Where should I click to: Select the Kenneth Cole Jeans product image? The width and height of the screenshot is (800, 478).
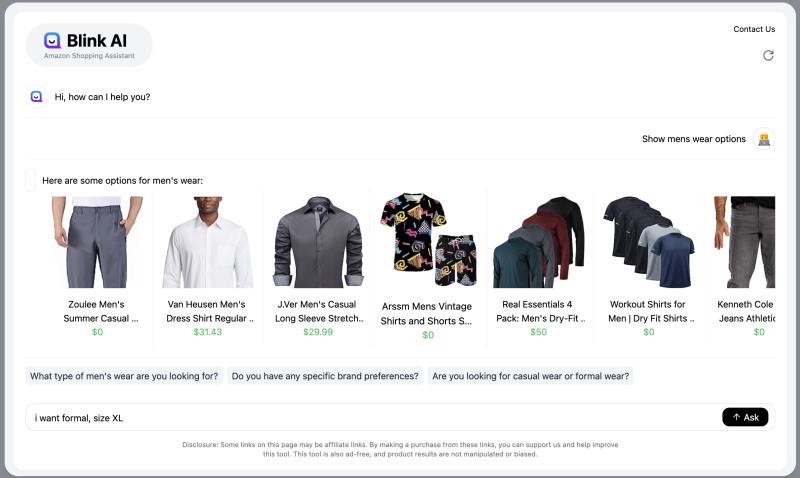coord(744,242)
